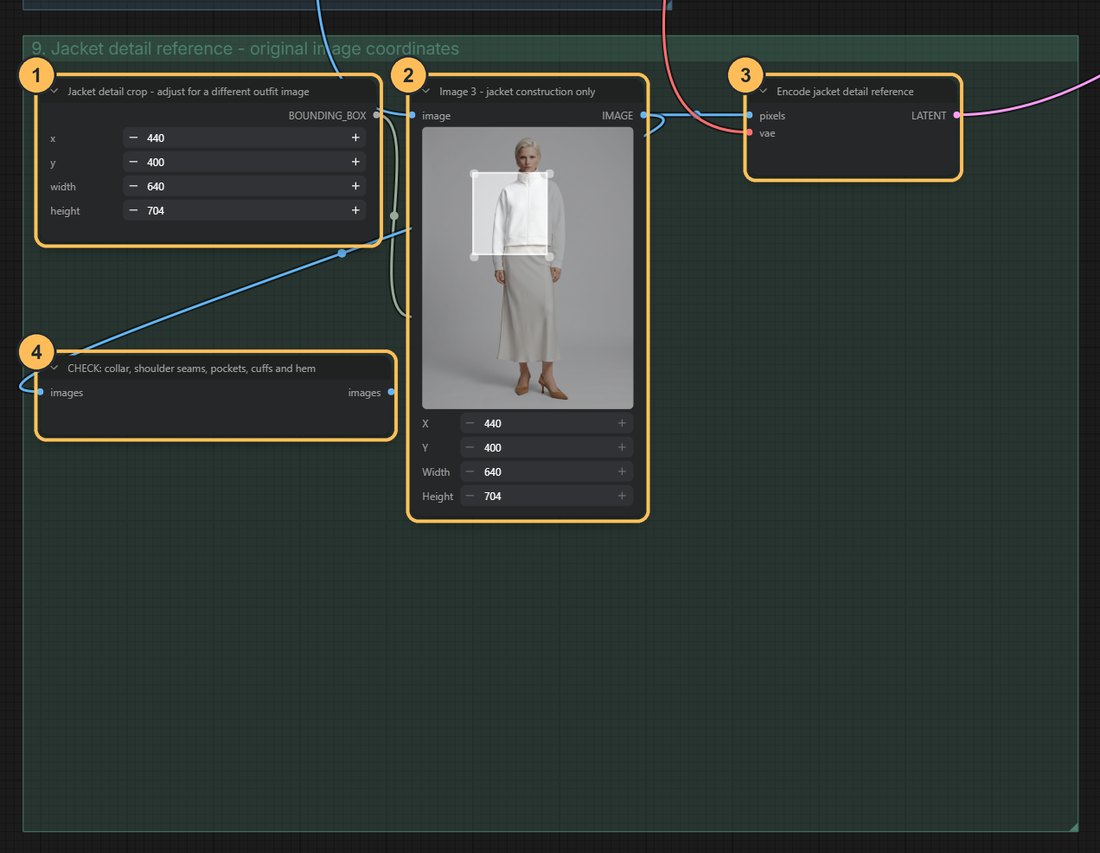Image resolution: width=1100 pixels, height=853 pixels.
Task: Click plus on X in Image 3 node
Action: [622, 423]
